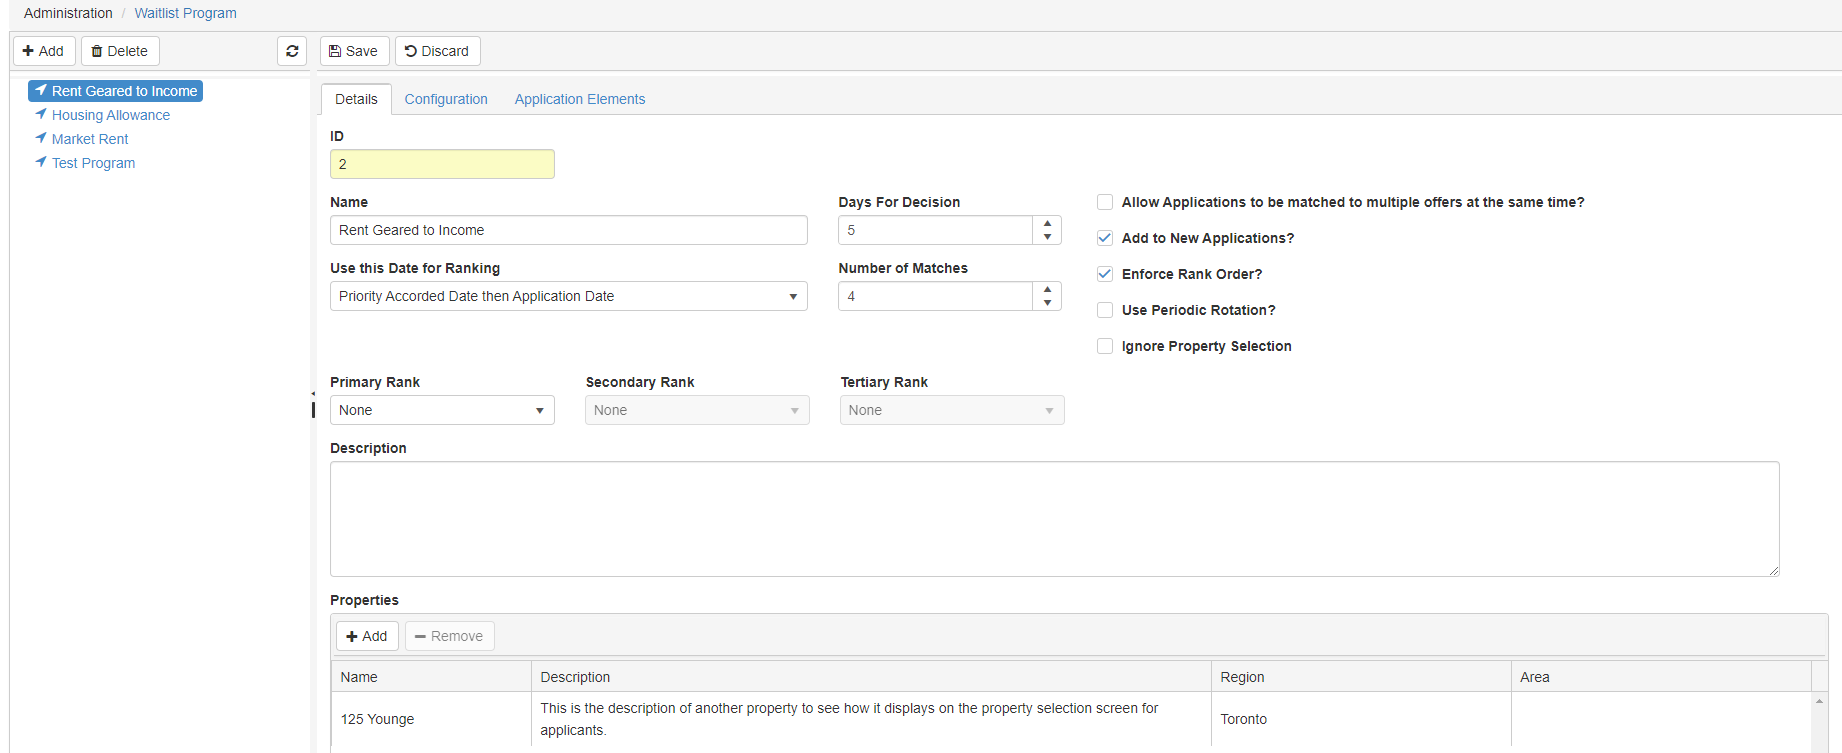Click the Days For Decision field
The height and width of the screenshot is (753, 1842).
click(x=936, y=230)
